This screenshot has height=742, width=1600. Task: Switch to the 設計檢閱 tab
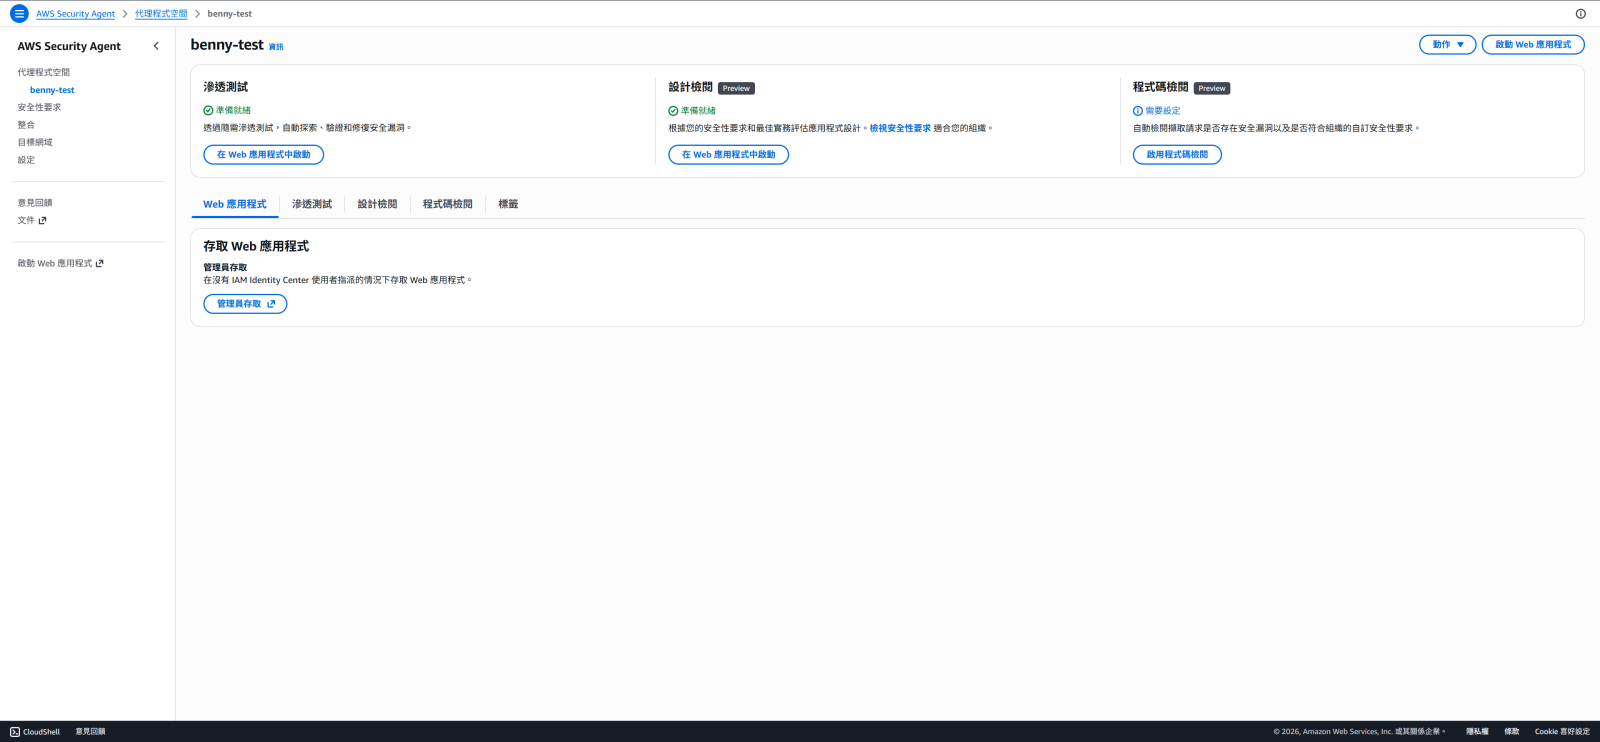(377, 204)
